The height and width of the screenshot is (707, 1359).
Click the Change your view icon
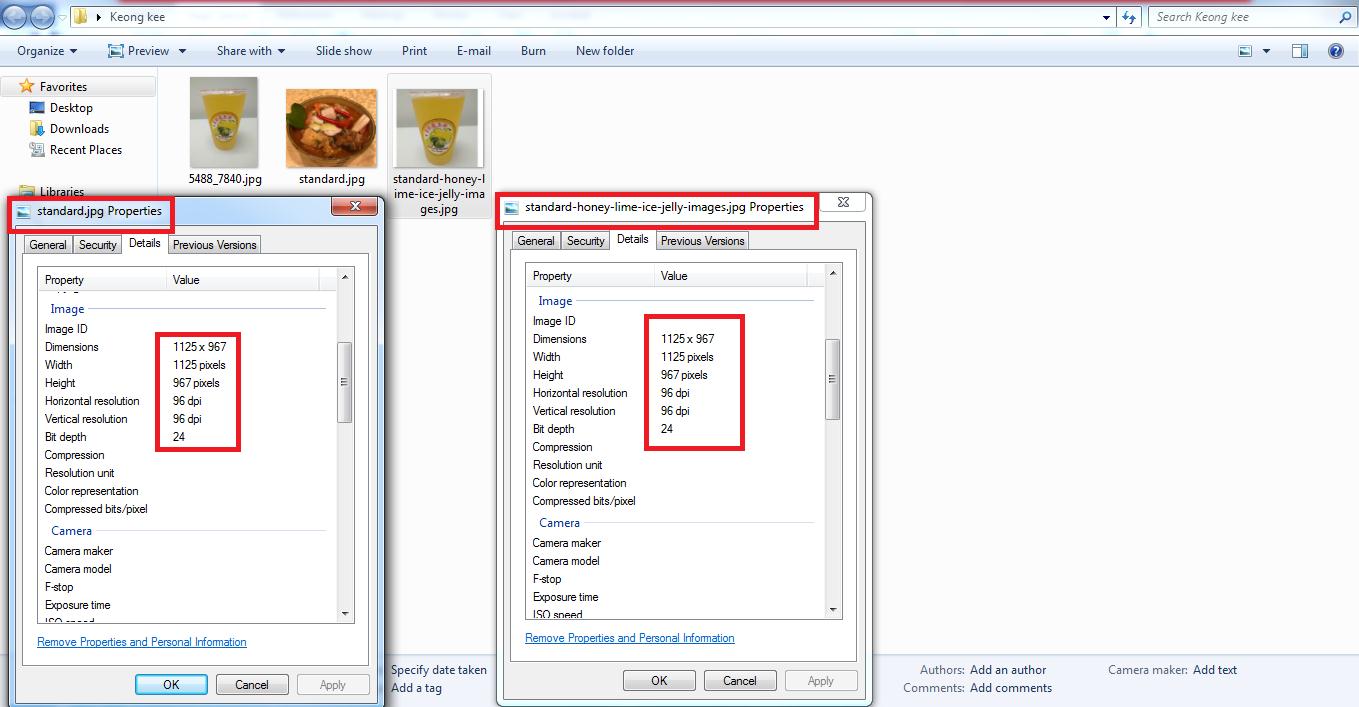1246,51
